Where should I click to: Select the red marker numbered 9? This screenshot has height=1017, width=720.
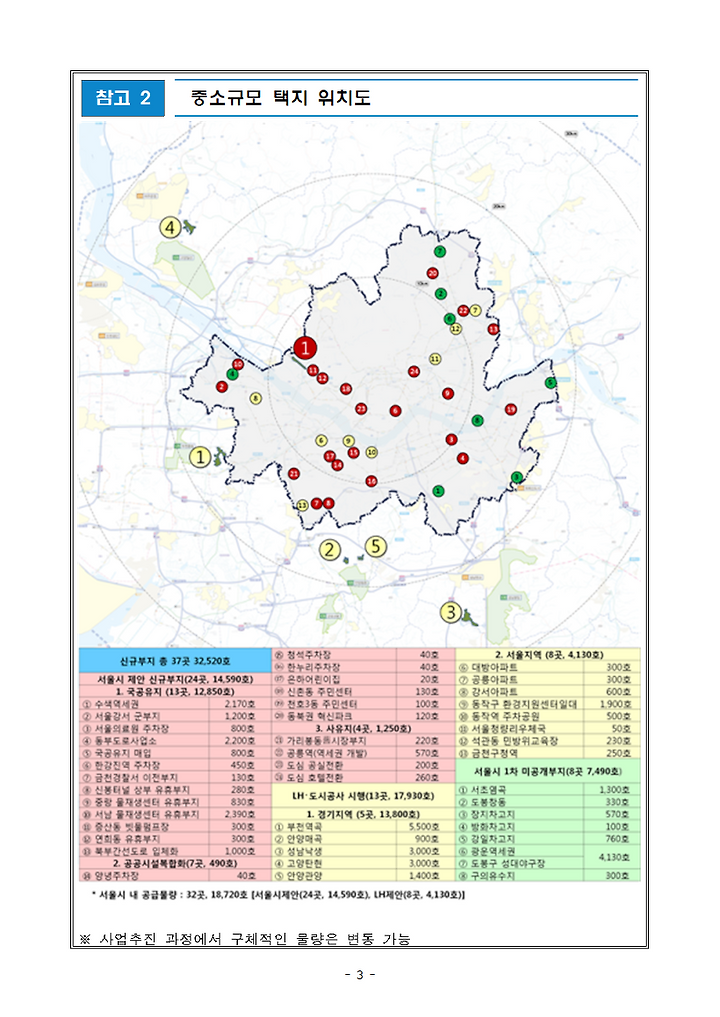448,394
